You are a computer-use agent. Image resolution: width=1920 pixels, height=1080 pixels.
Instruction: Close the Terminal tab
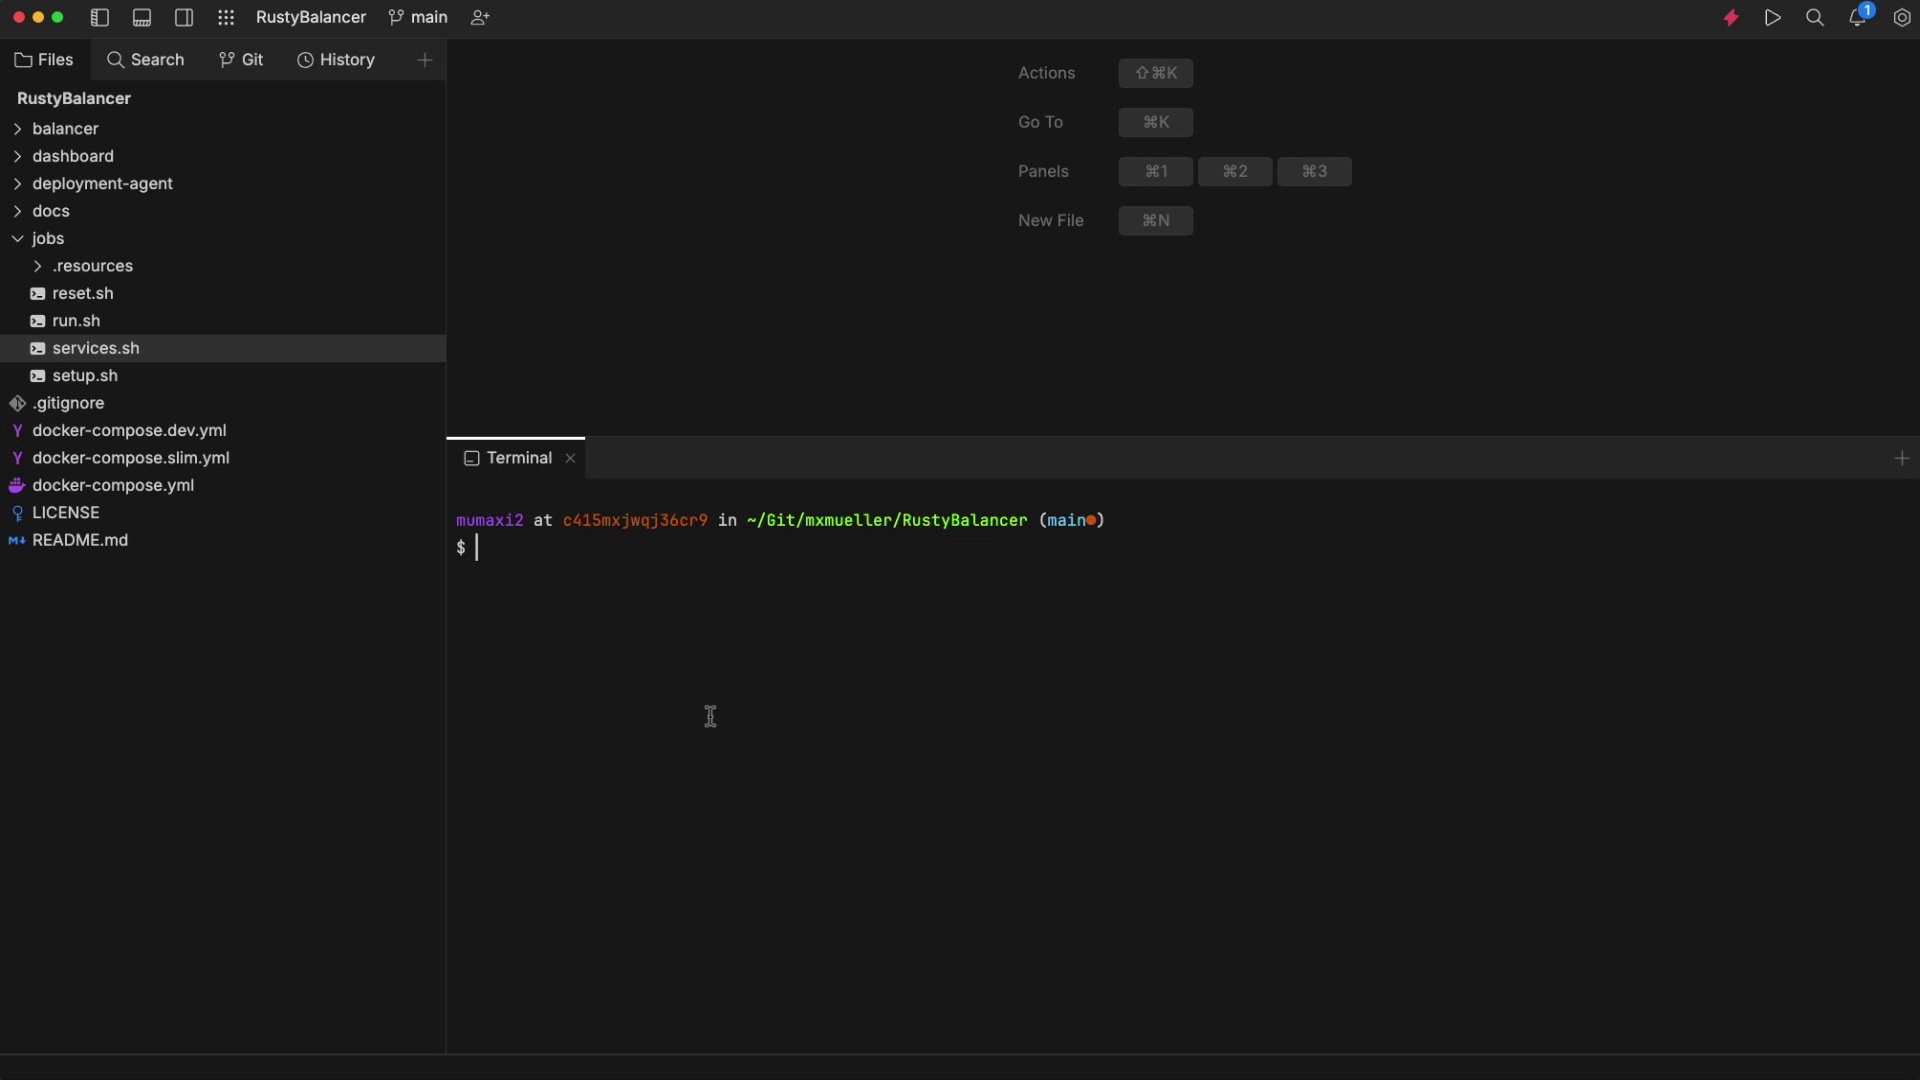[x=570, y=458]
